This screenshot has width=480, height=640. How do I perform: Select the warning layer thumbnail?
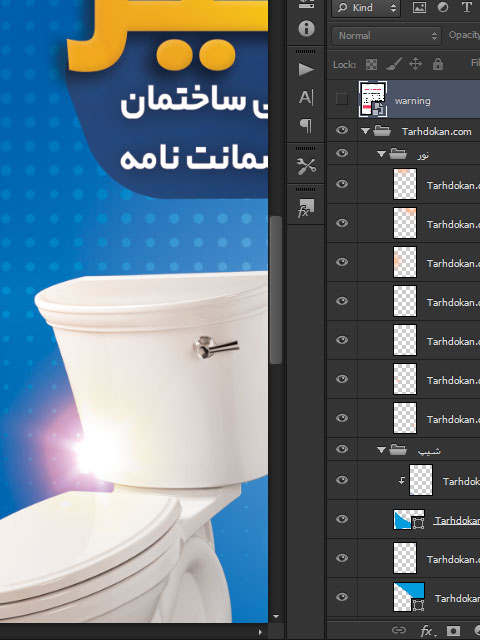pyautogui.click(x=373, y=99)
